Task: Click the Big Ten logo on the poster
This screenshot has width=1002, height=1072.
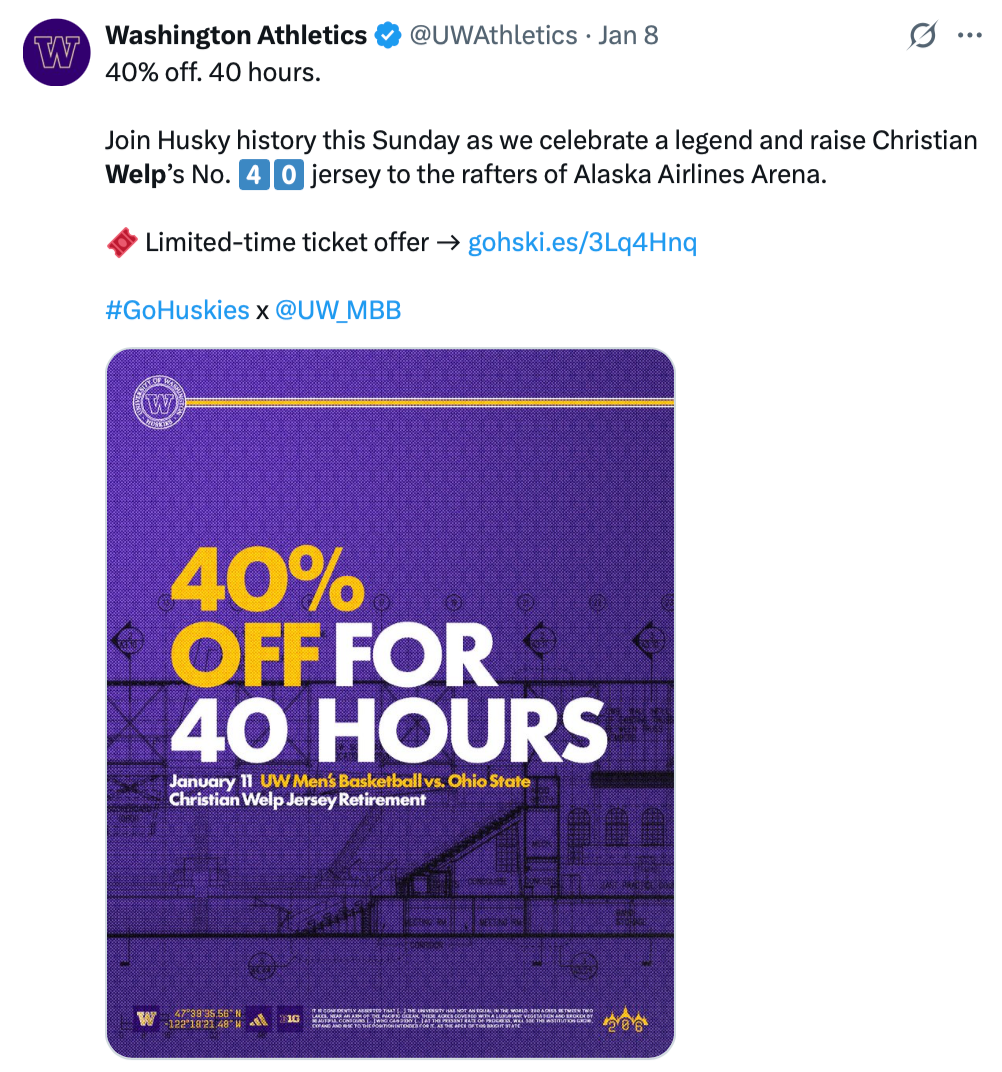Action: pos(290,1020)
